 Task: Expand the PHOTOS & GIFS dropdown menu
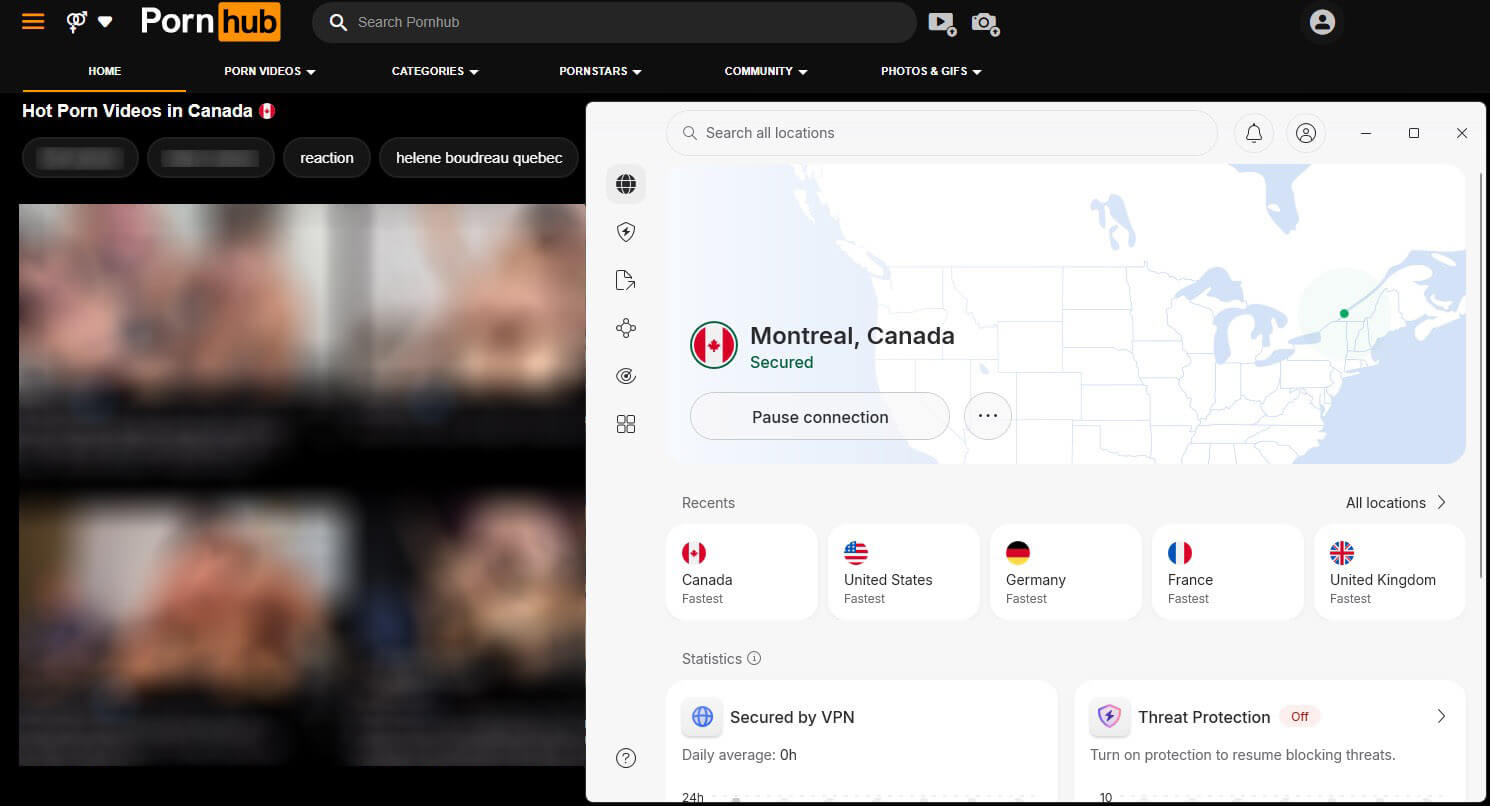point(931,71)
